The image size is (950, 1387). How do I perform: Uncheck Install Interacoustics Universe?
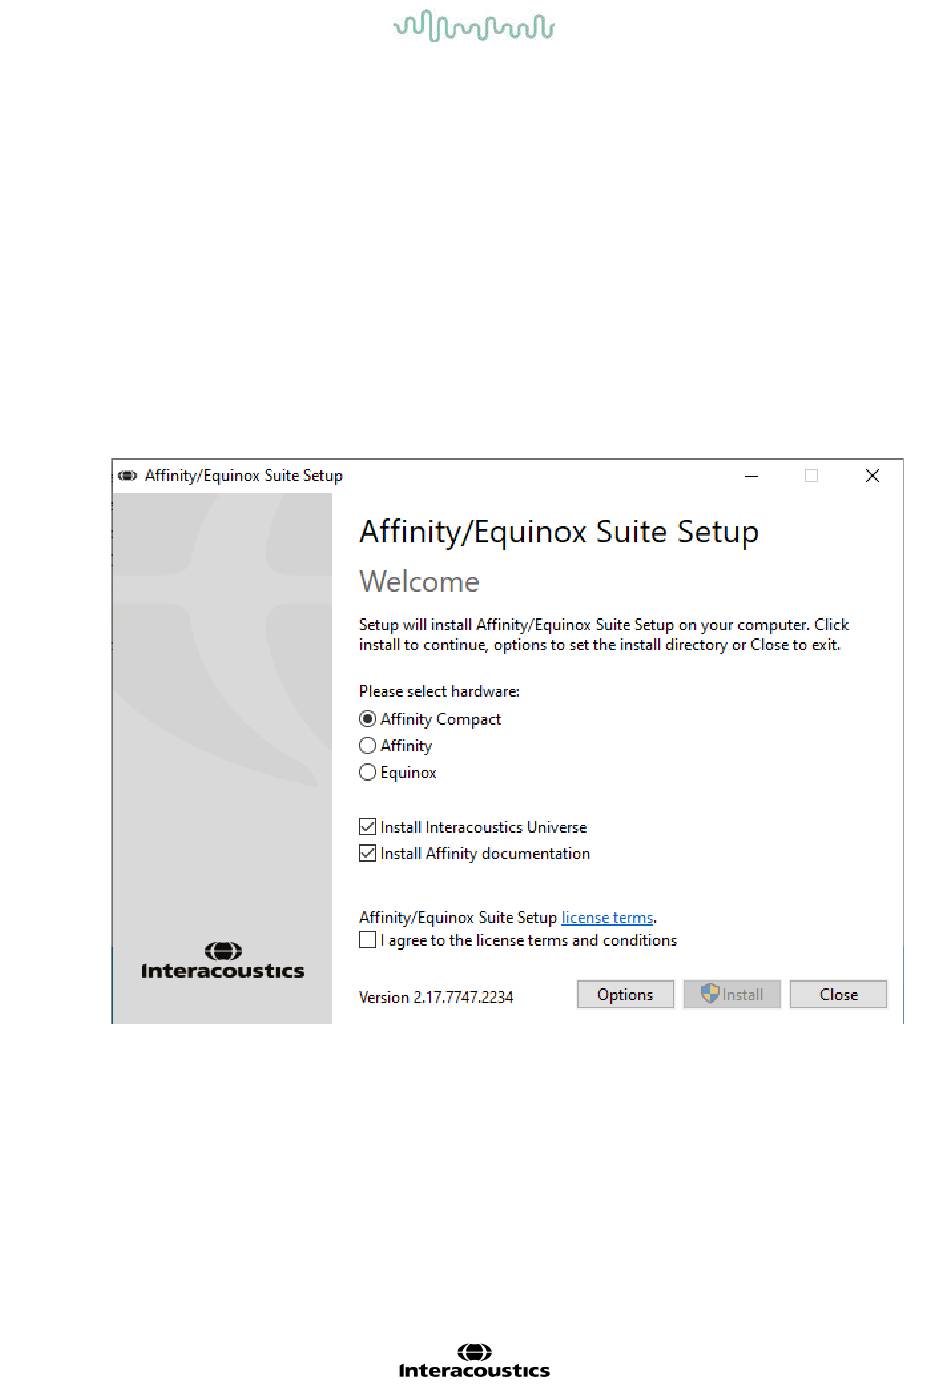367,827
